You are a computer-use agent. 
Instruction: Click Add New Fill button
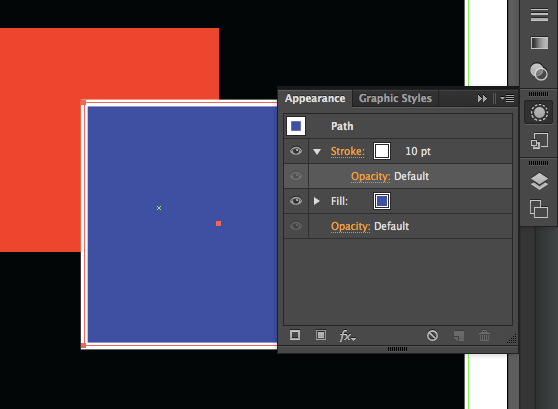coord(321,335)
